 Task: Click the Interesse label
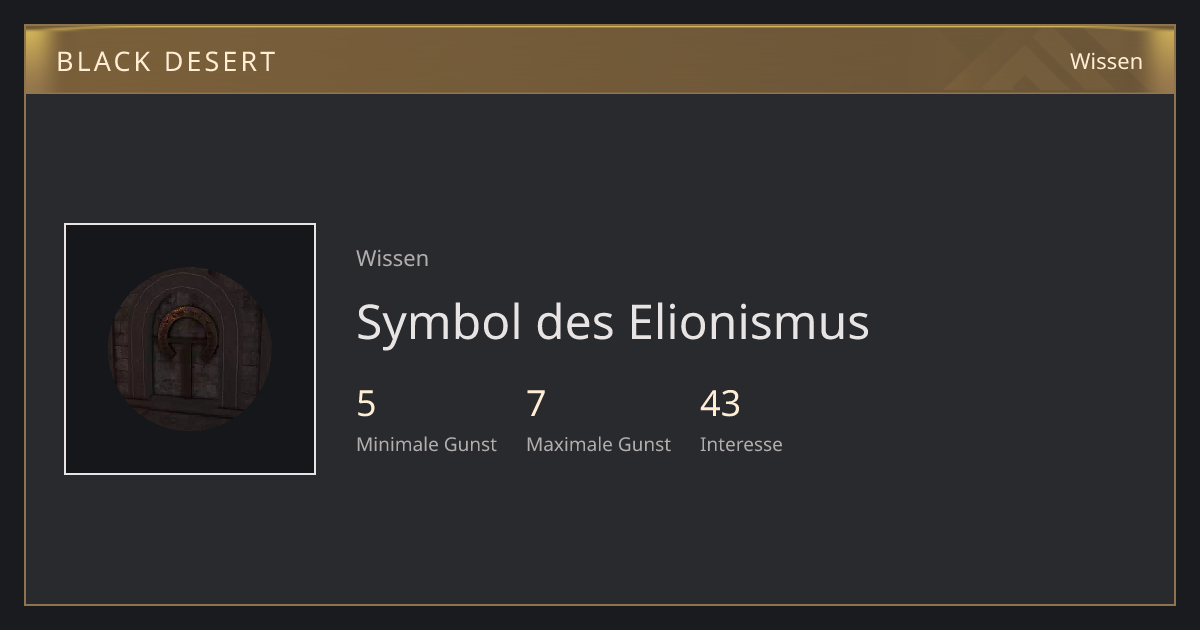pos(741,444)
